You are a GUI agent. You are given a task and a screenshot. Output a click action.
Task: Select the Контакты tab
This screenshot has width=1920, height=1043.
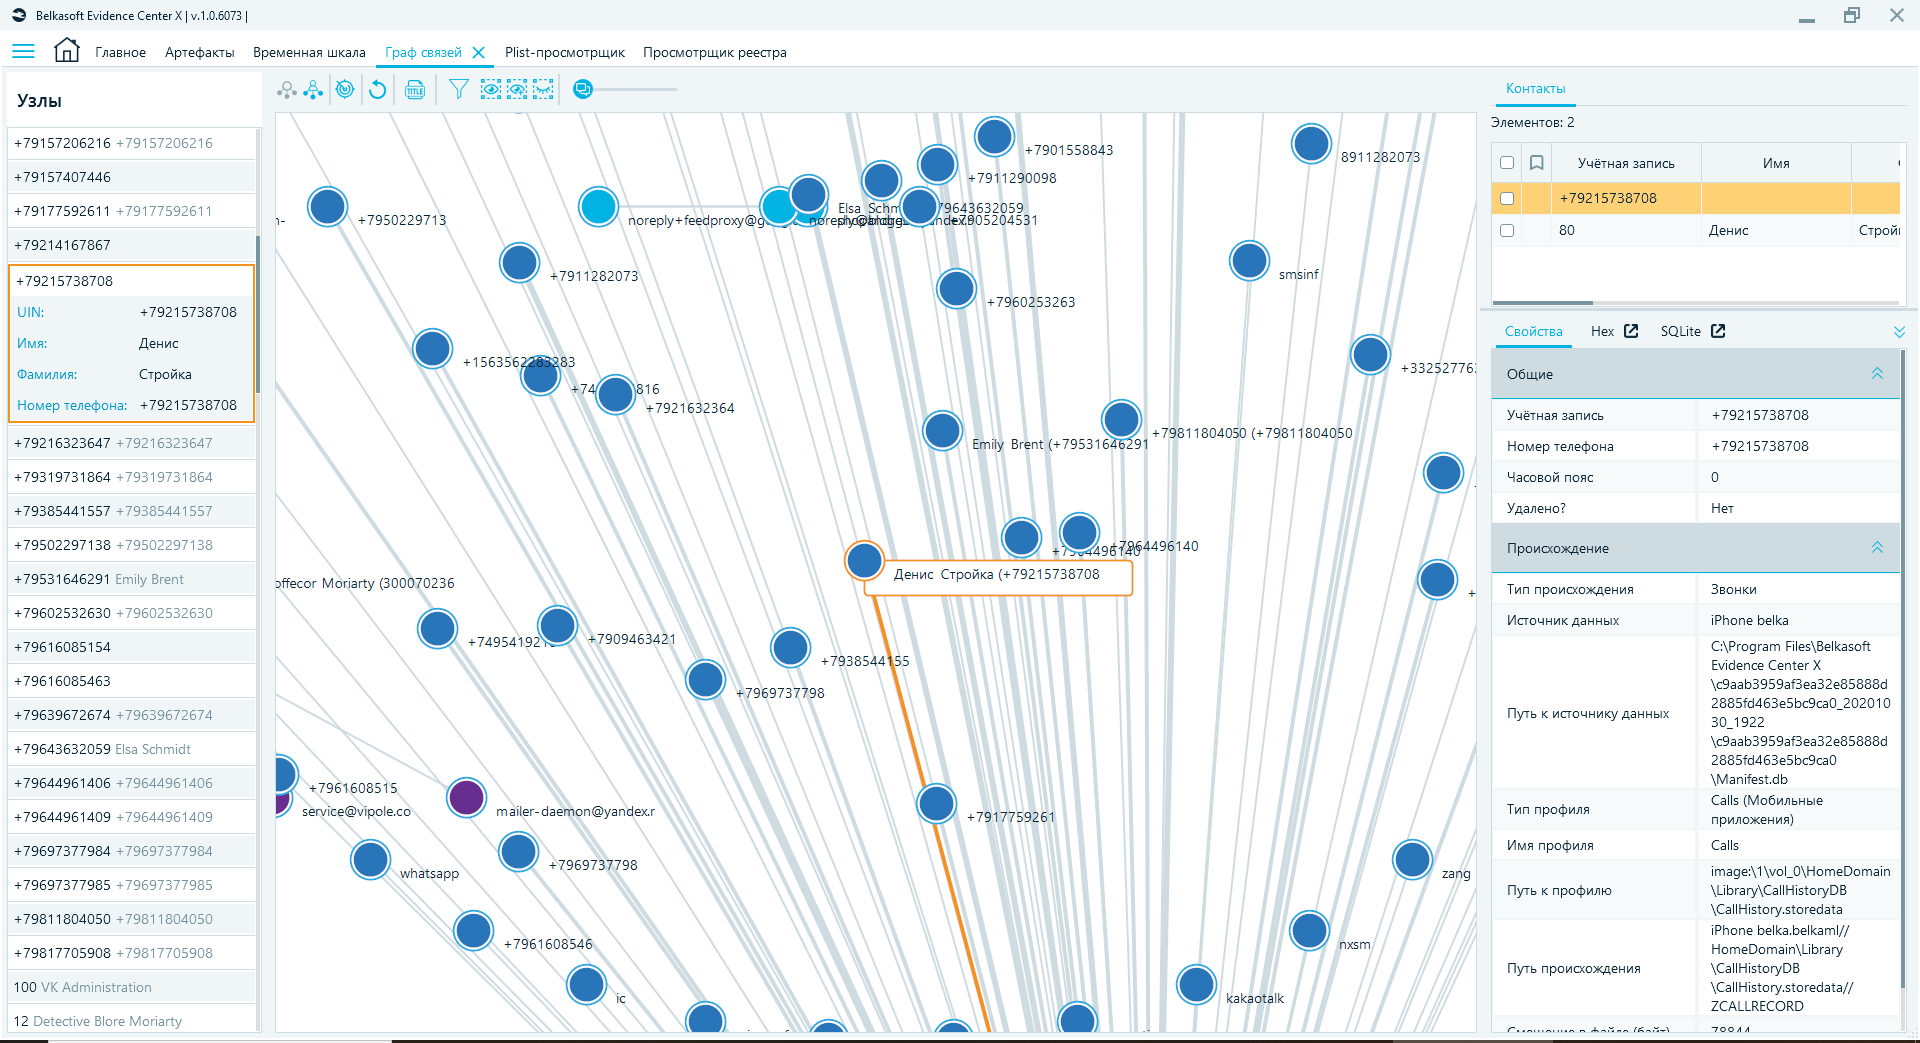click(1536, 88)
